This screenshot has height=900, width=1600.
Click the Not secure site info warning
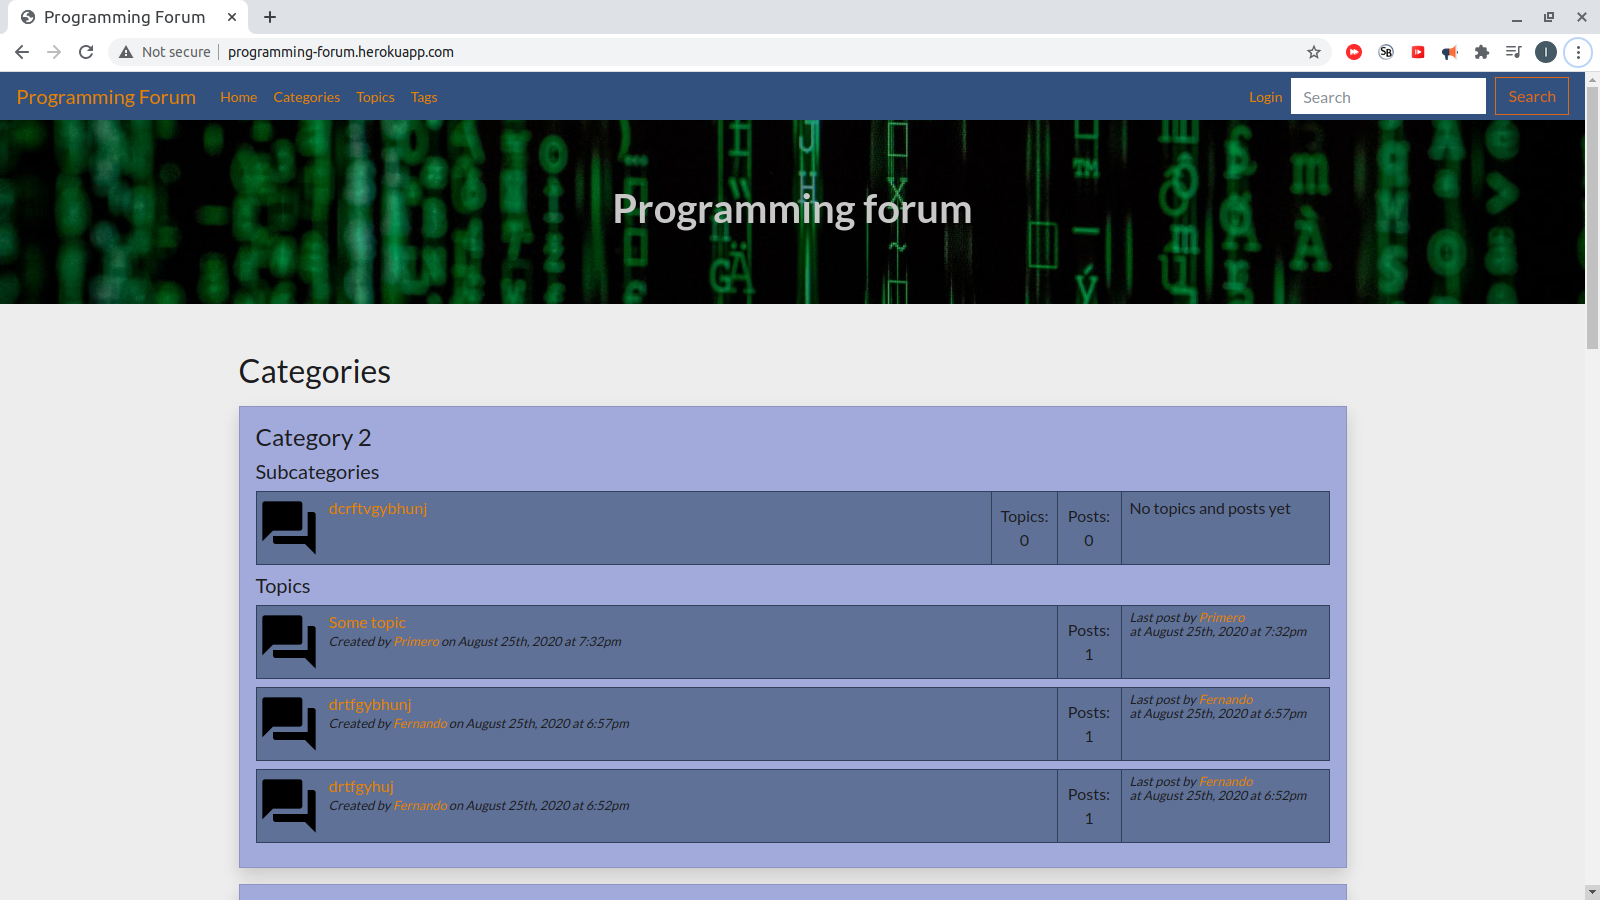[x=165, y=52]
